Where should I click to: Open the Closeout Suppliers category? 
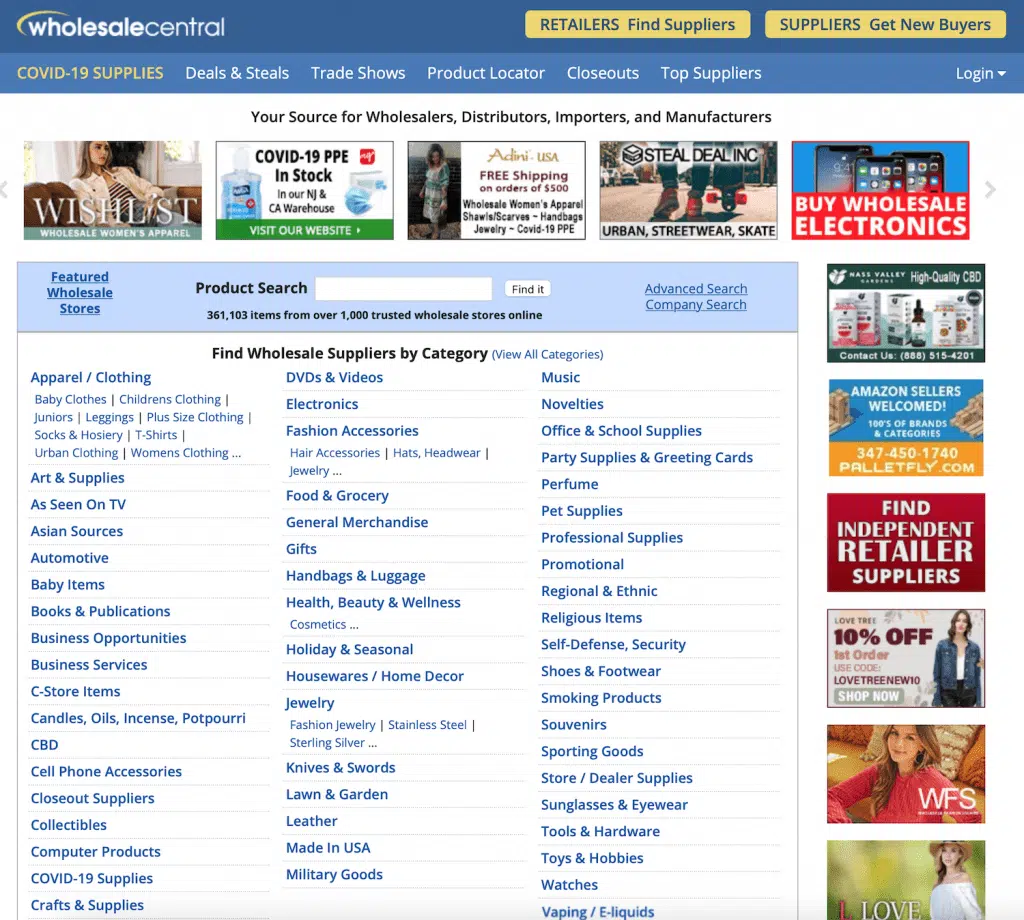[x=93, y=799]
